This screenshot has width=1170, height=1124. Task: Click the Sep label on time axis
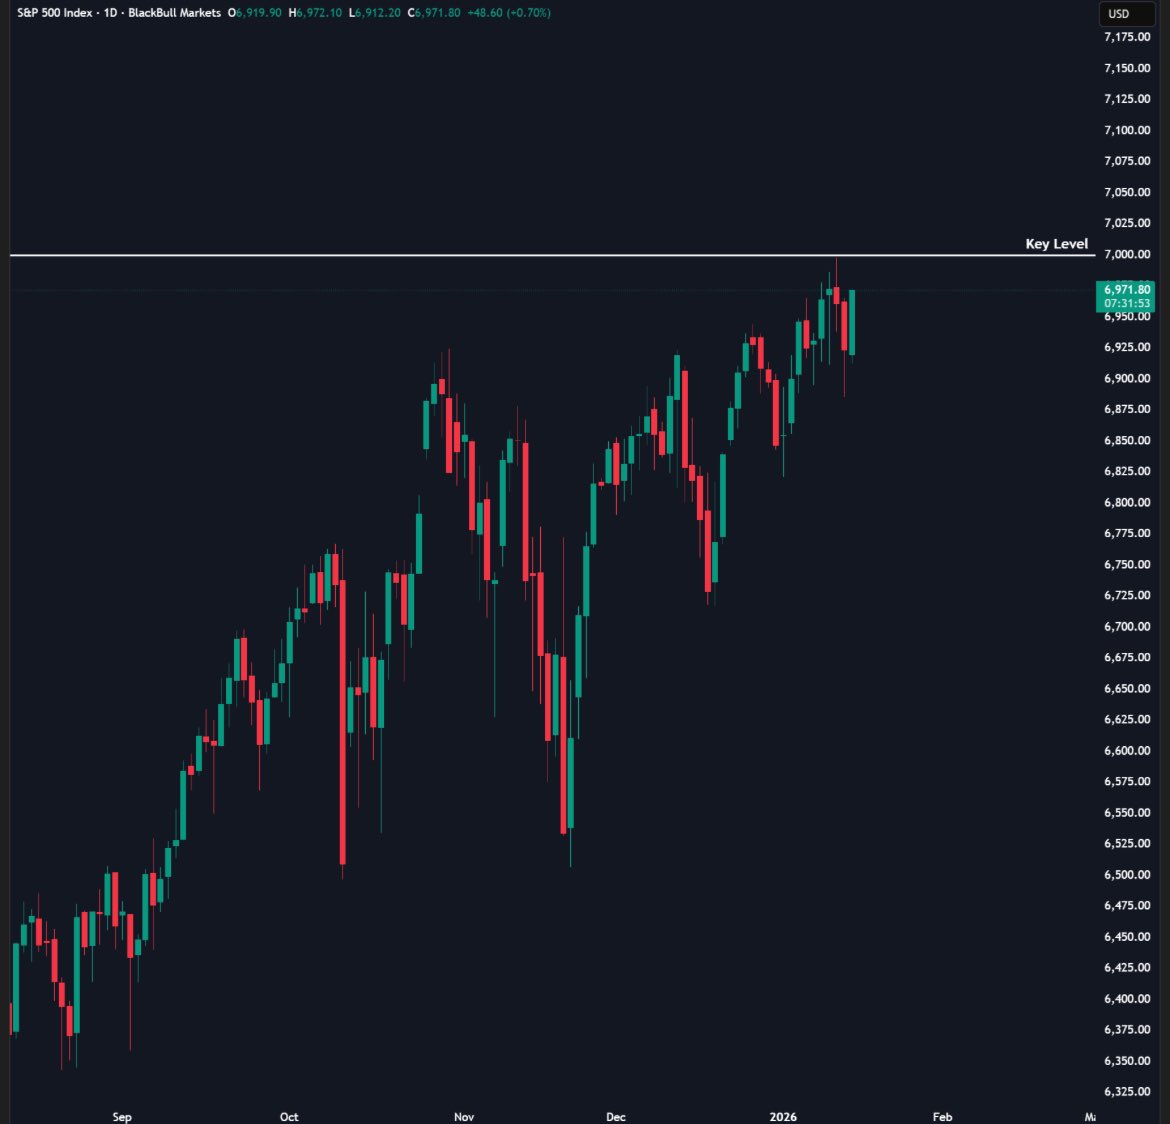click(122, 1117)
